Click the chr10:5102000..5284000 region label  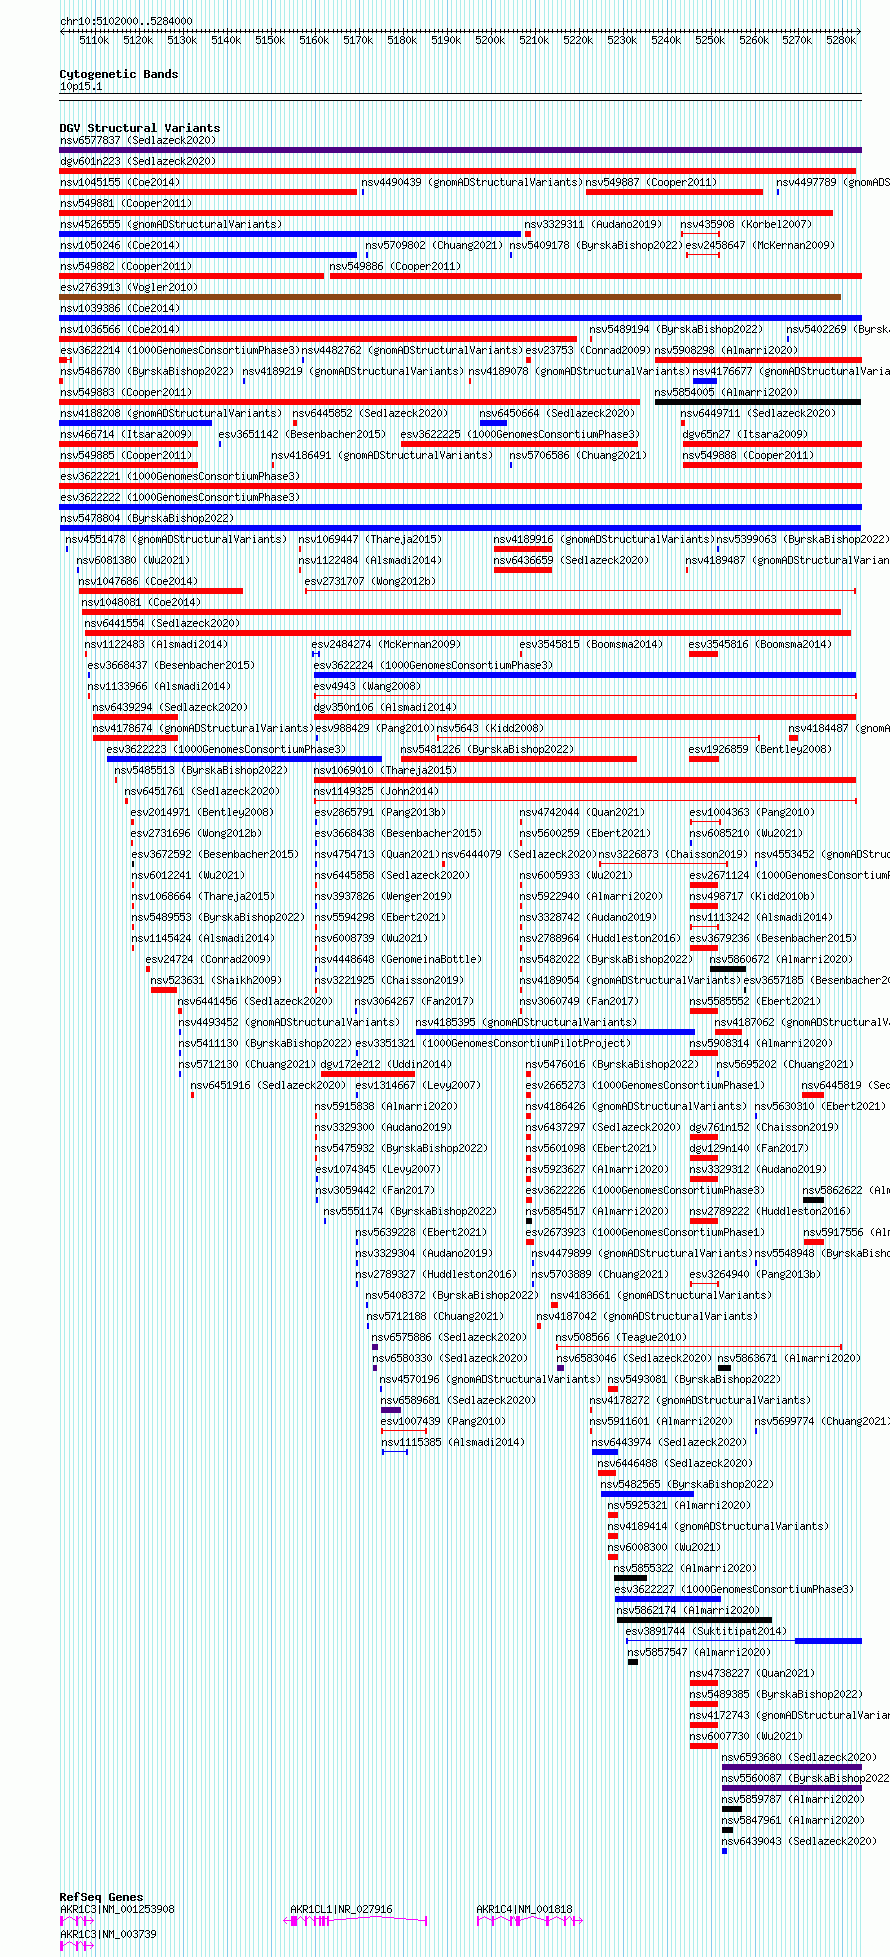[127, 21]
